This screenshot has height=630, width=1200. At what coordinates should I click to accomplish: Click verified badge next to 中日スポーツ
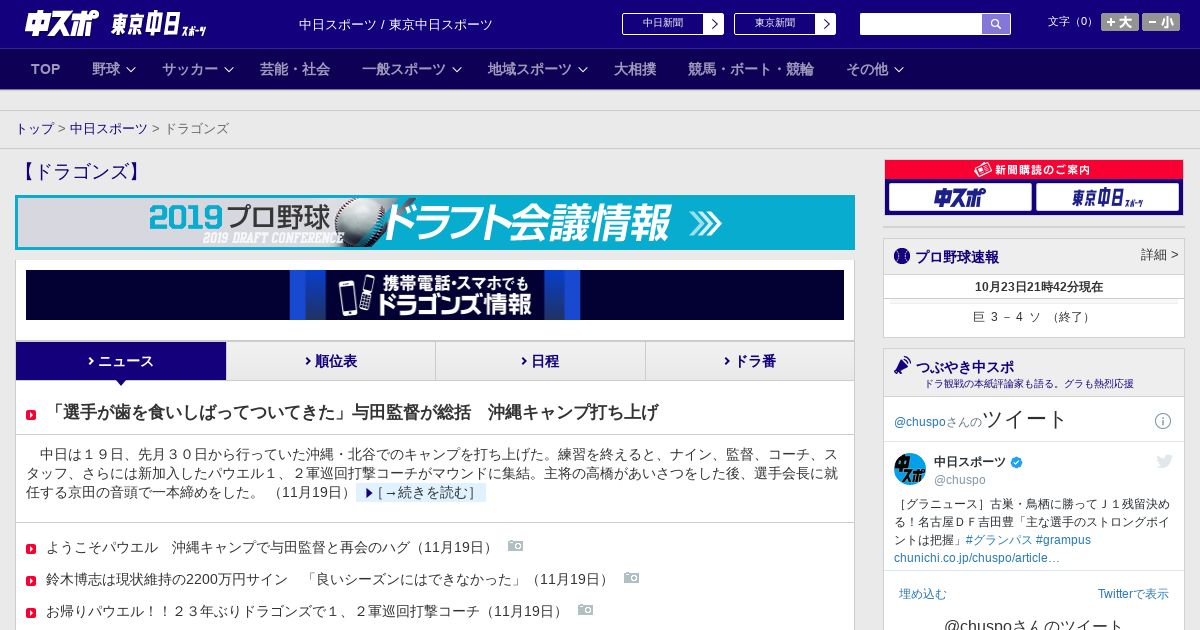(1017, 462)
